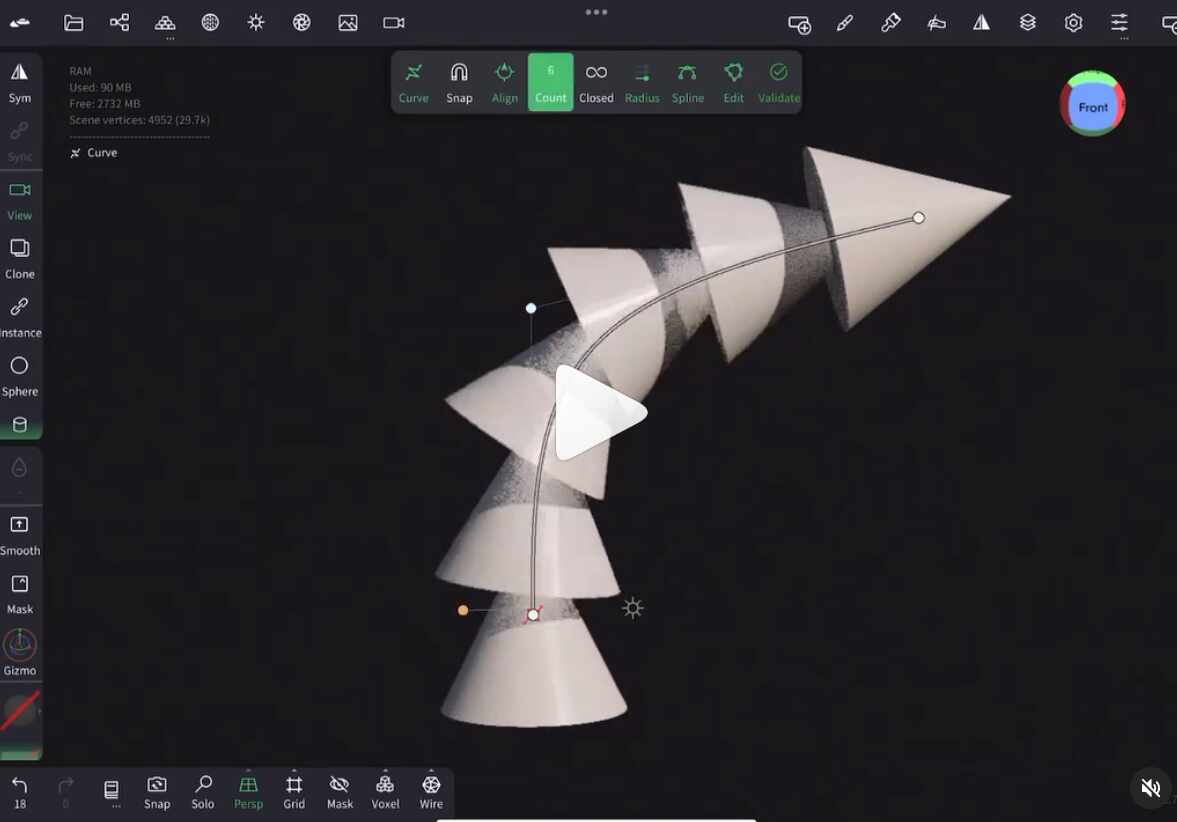
Task: Enable Wire display in the bottom bar
Action: click(x=431, y=790)
